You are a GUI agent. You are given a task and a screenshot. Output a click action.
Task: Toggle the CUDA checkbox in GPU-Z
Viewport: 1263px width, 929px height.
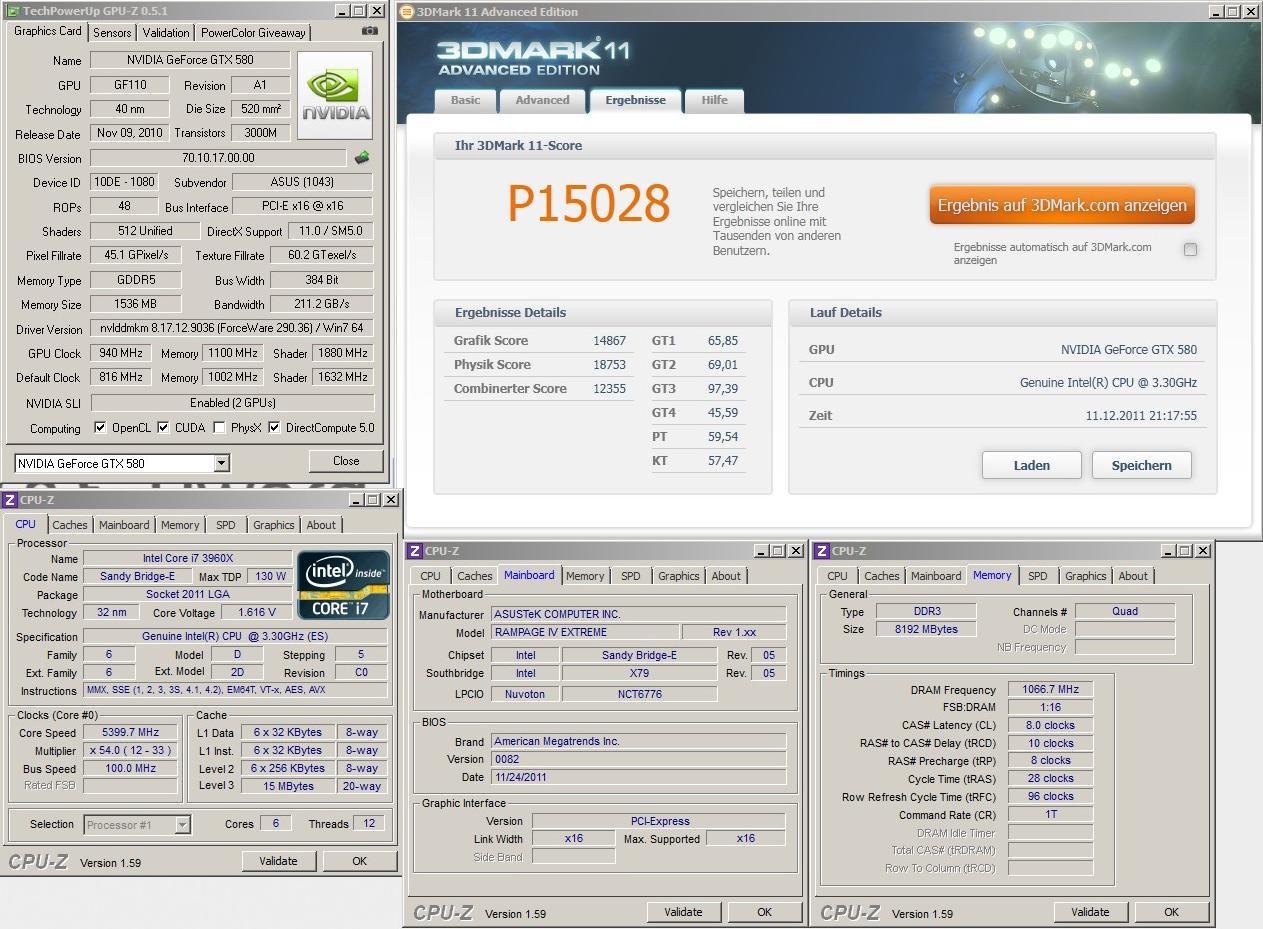163,427
